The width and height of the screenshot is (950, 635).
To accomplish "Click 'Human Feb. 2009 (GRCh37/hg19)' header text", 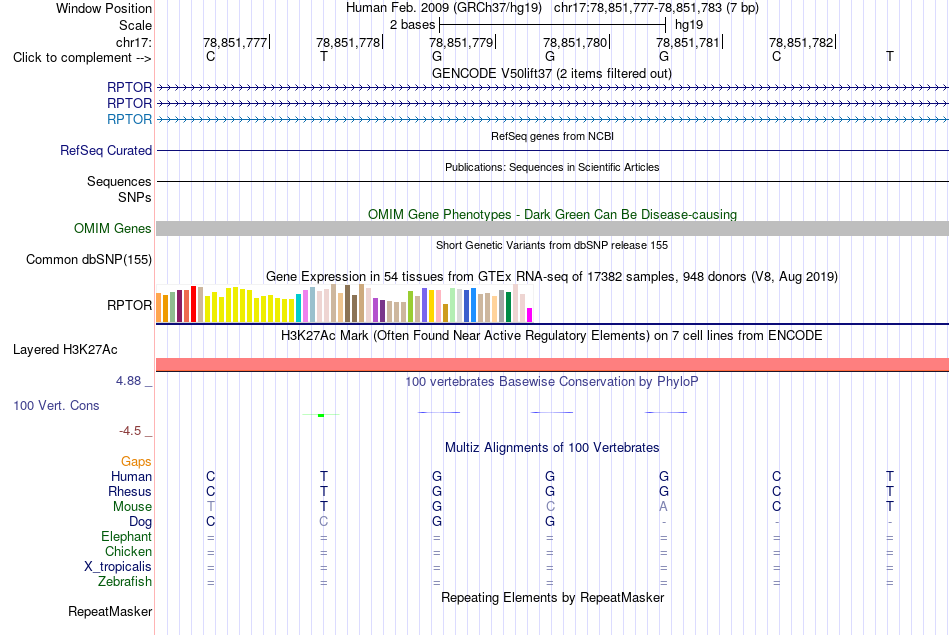I will (445, 8).
